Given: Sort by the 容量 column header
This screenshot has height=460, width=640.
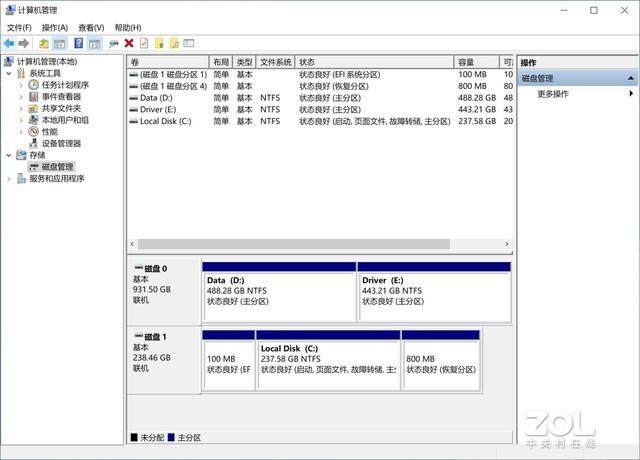Looking at the screenshot, I should tap(476, 62).
